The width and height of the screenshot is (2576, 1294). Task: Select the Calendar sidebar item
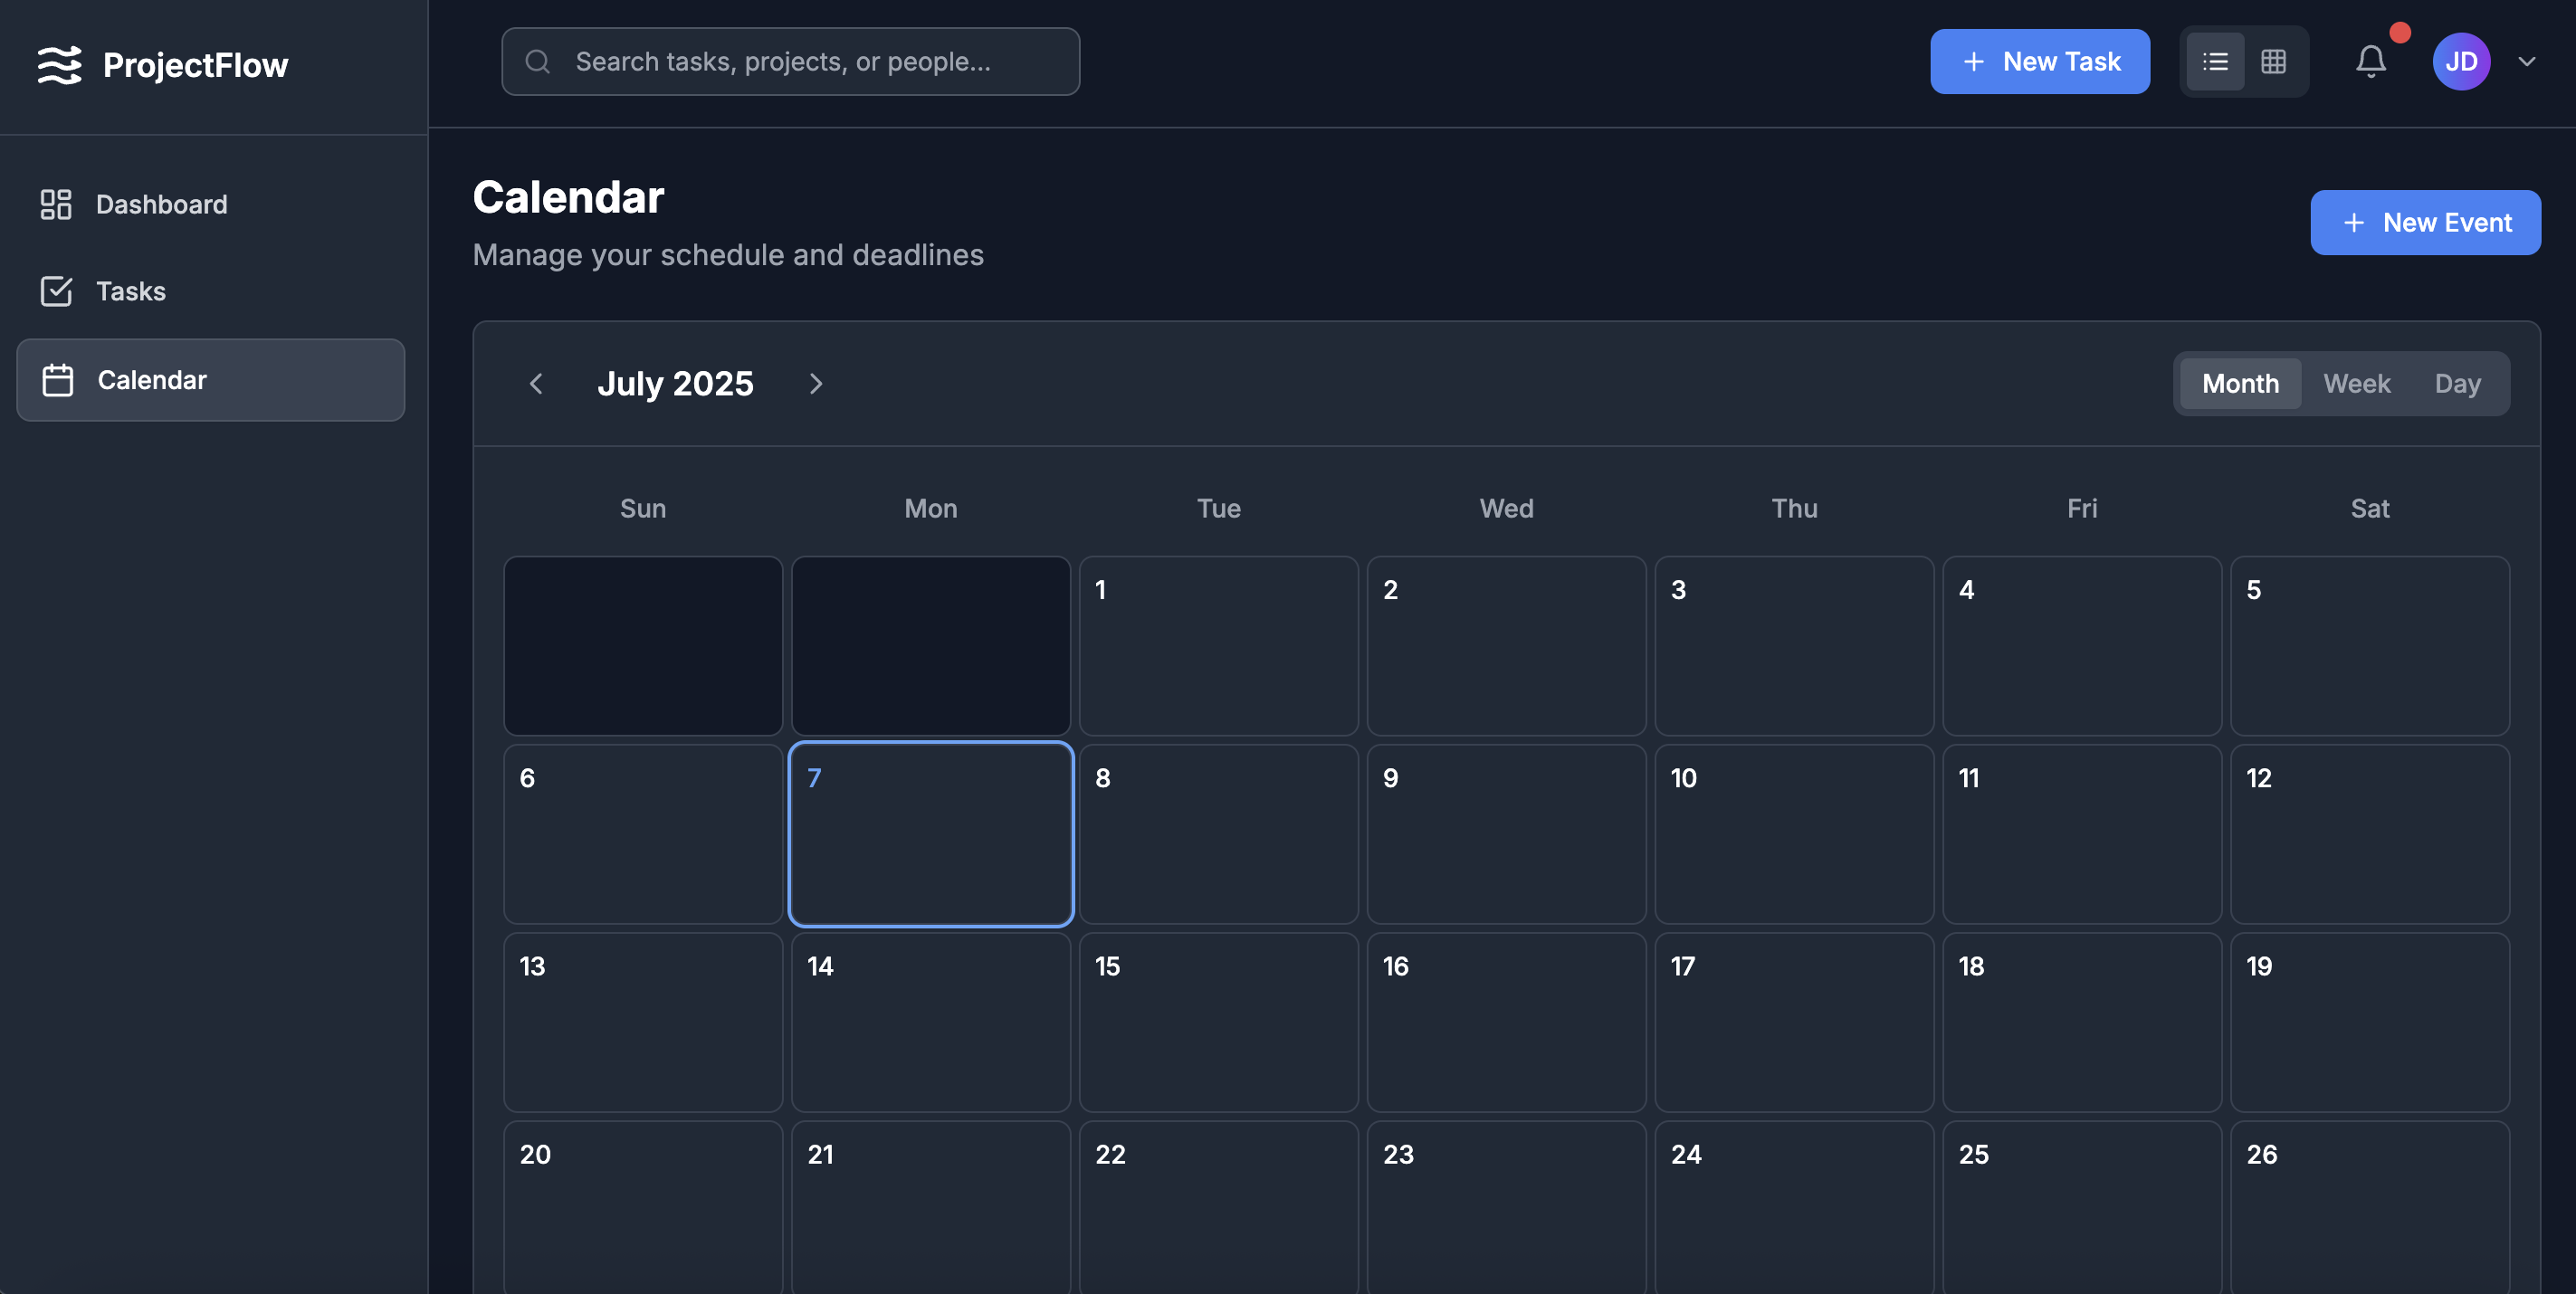click(x=210, y=380)
